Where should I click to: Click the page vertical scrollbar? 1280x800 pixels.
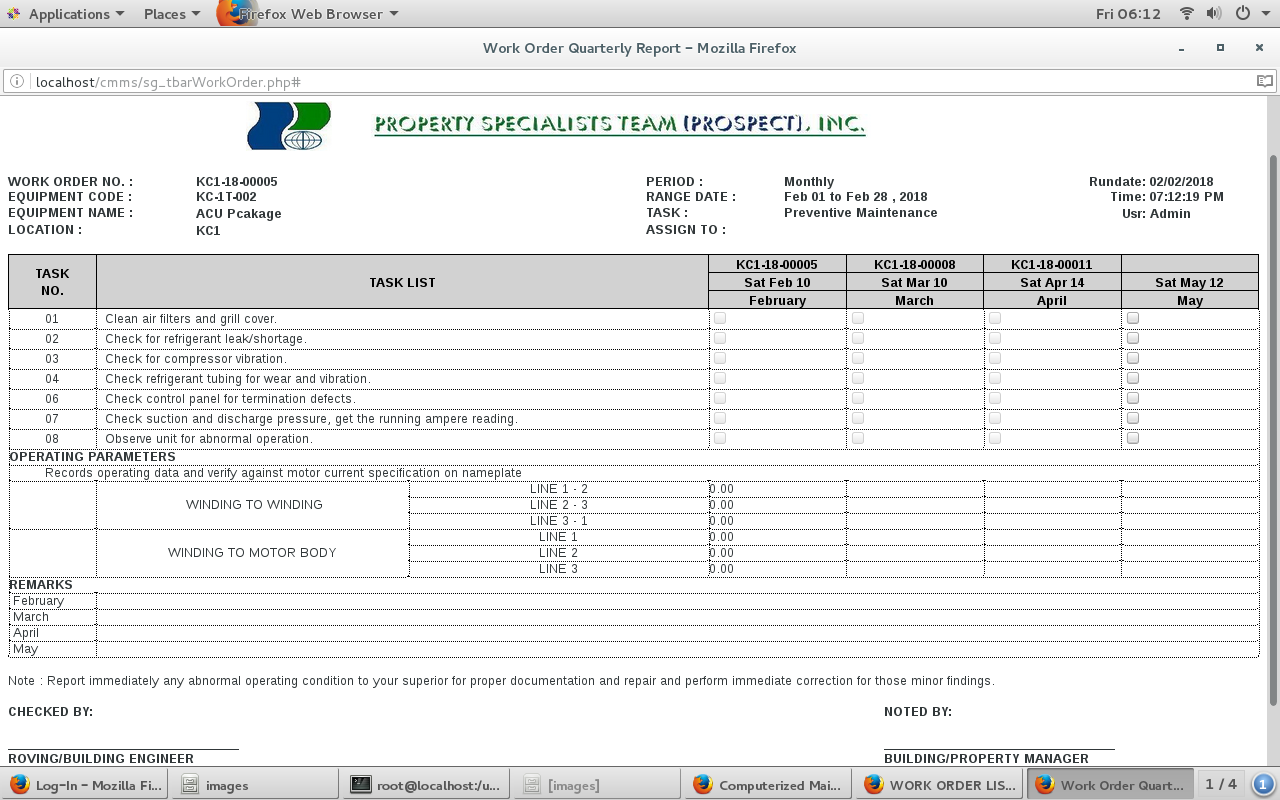1273,430
